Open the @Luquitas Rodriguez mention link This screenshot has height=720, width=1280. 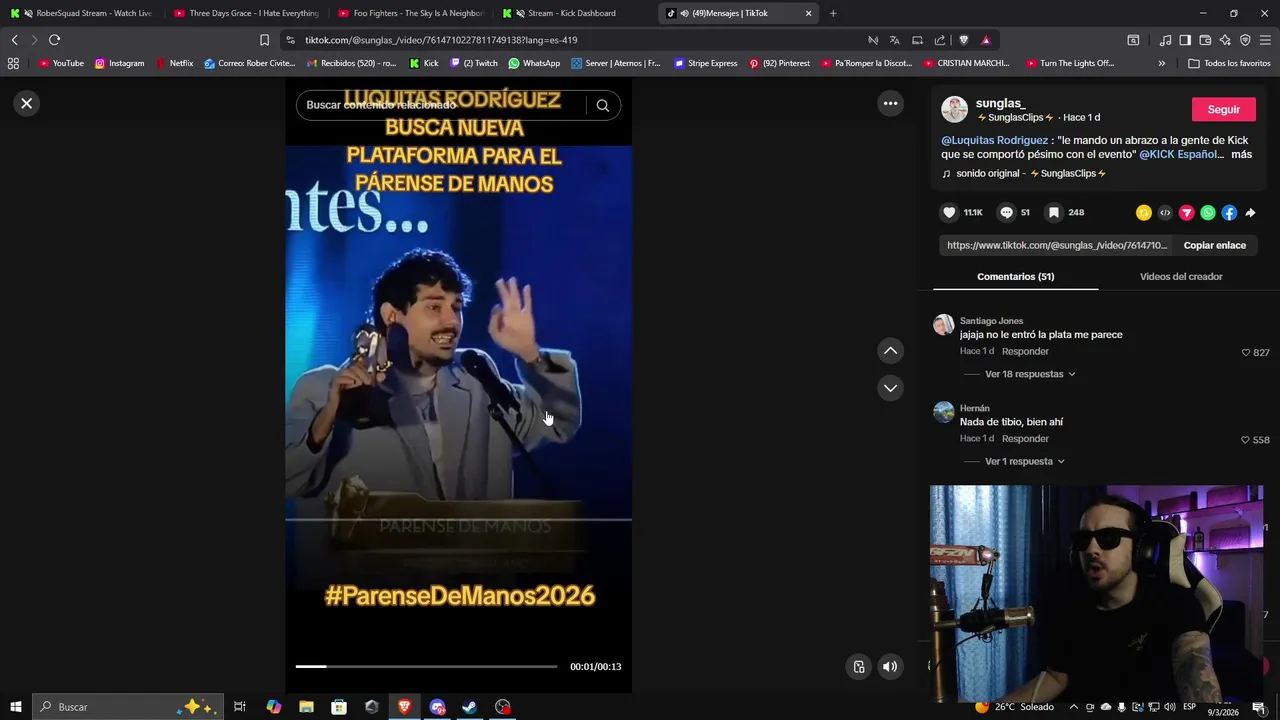click(994, 140)
